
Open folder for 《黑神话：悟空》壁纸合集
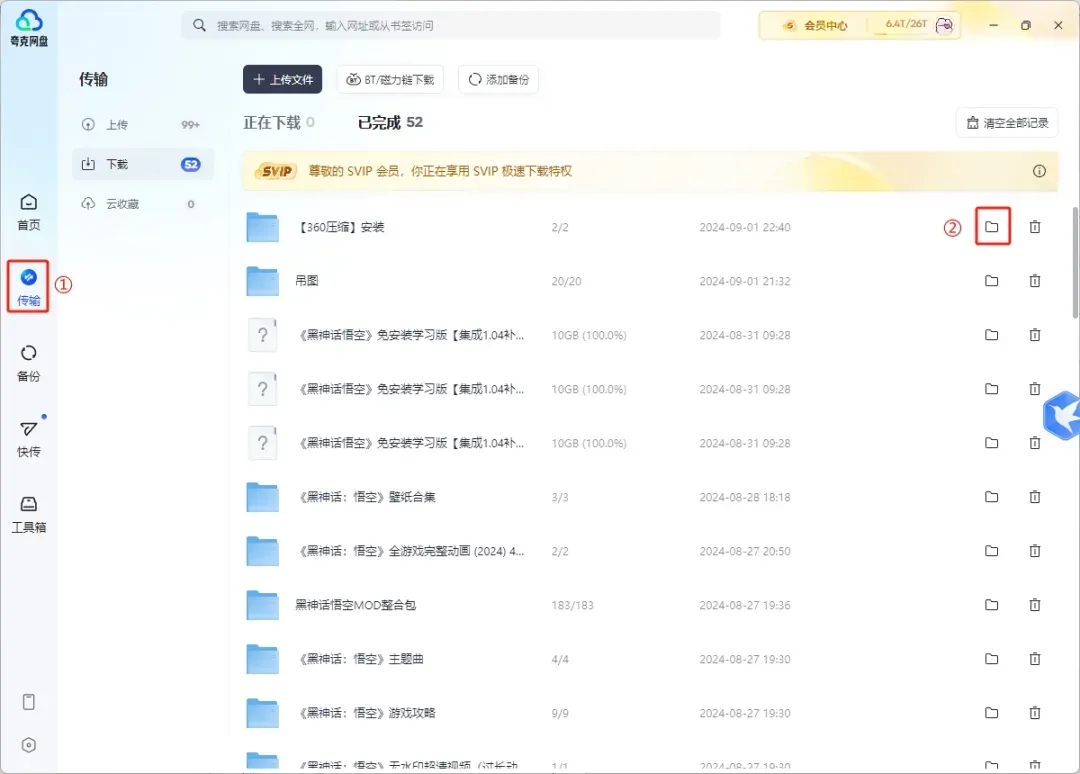coord(991,496)
